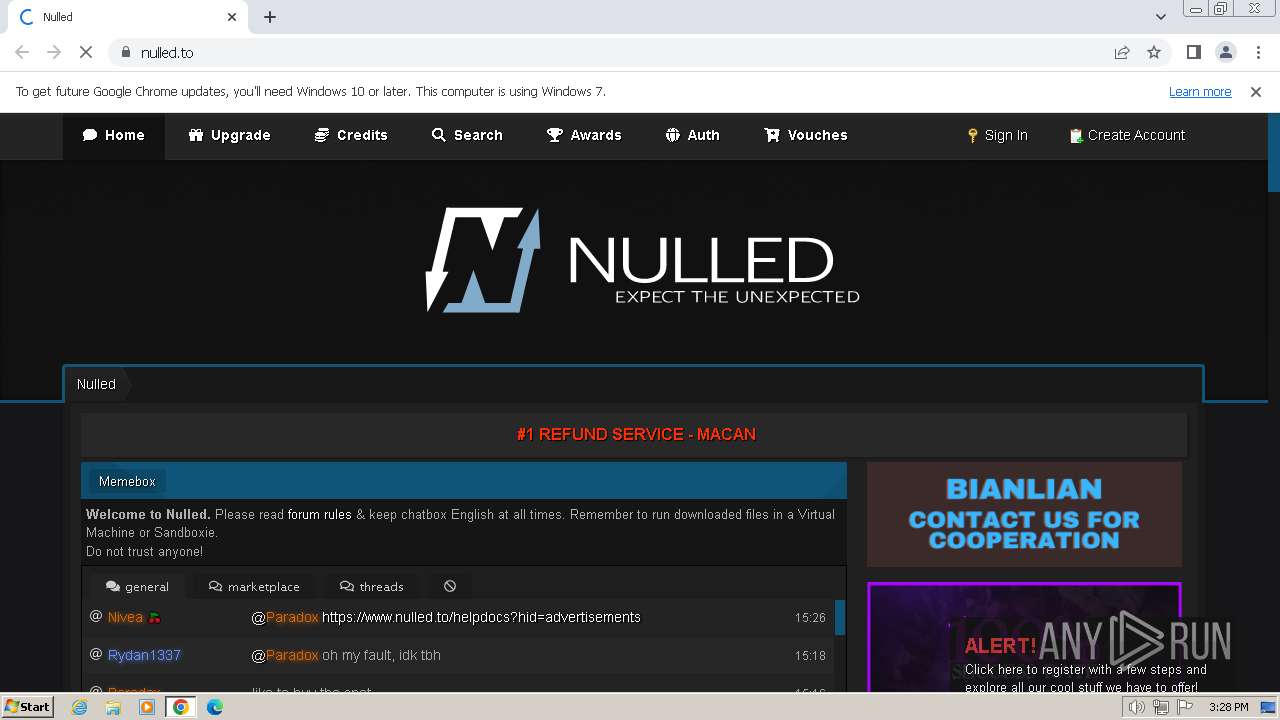Image resolution: width=1280 pixels, height=720 pixels.
Task: Mention Nivea with the @ icon
Action: point(96,617)
